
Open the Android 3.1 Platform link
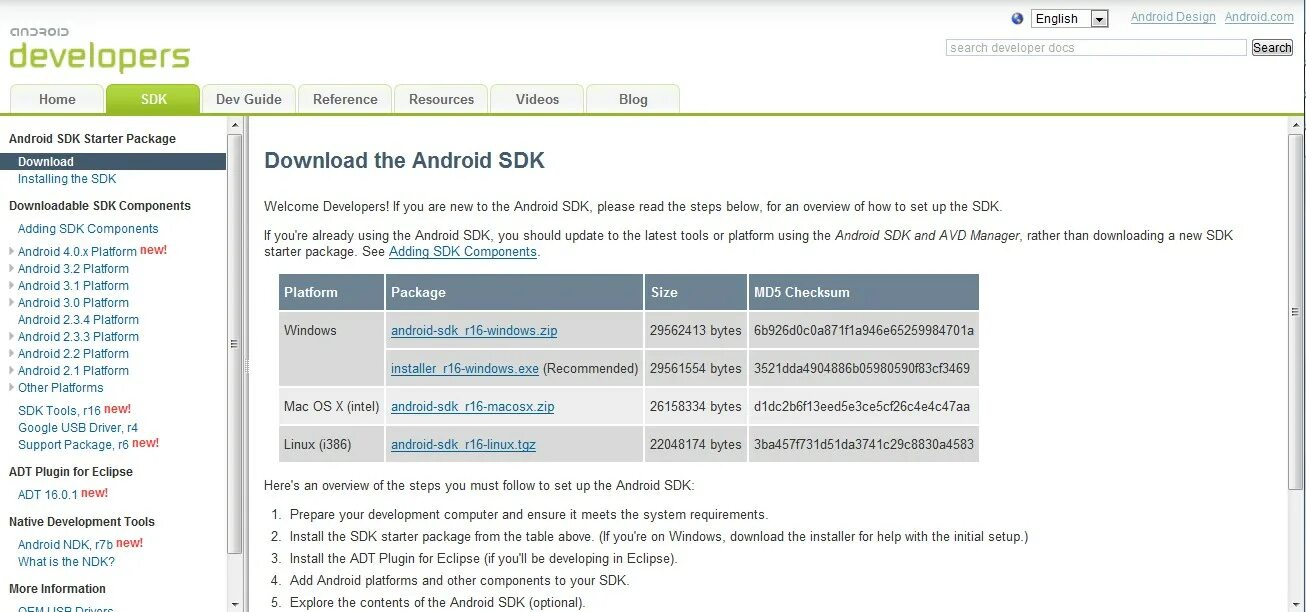coord(73,286)
